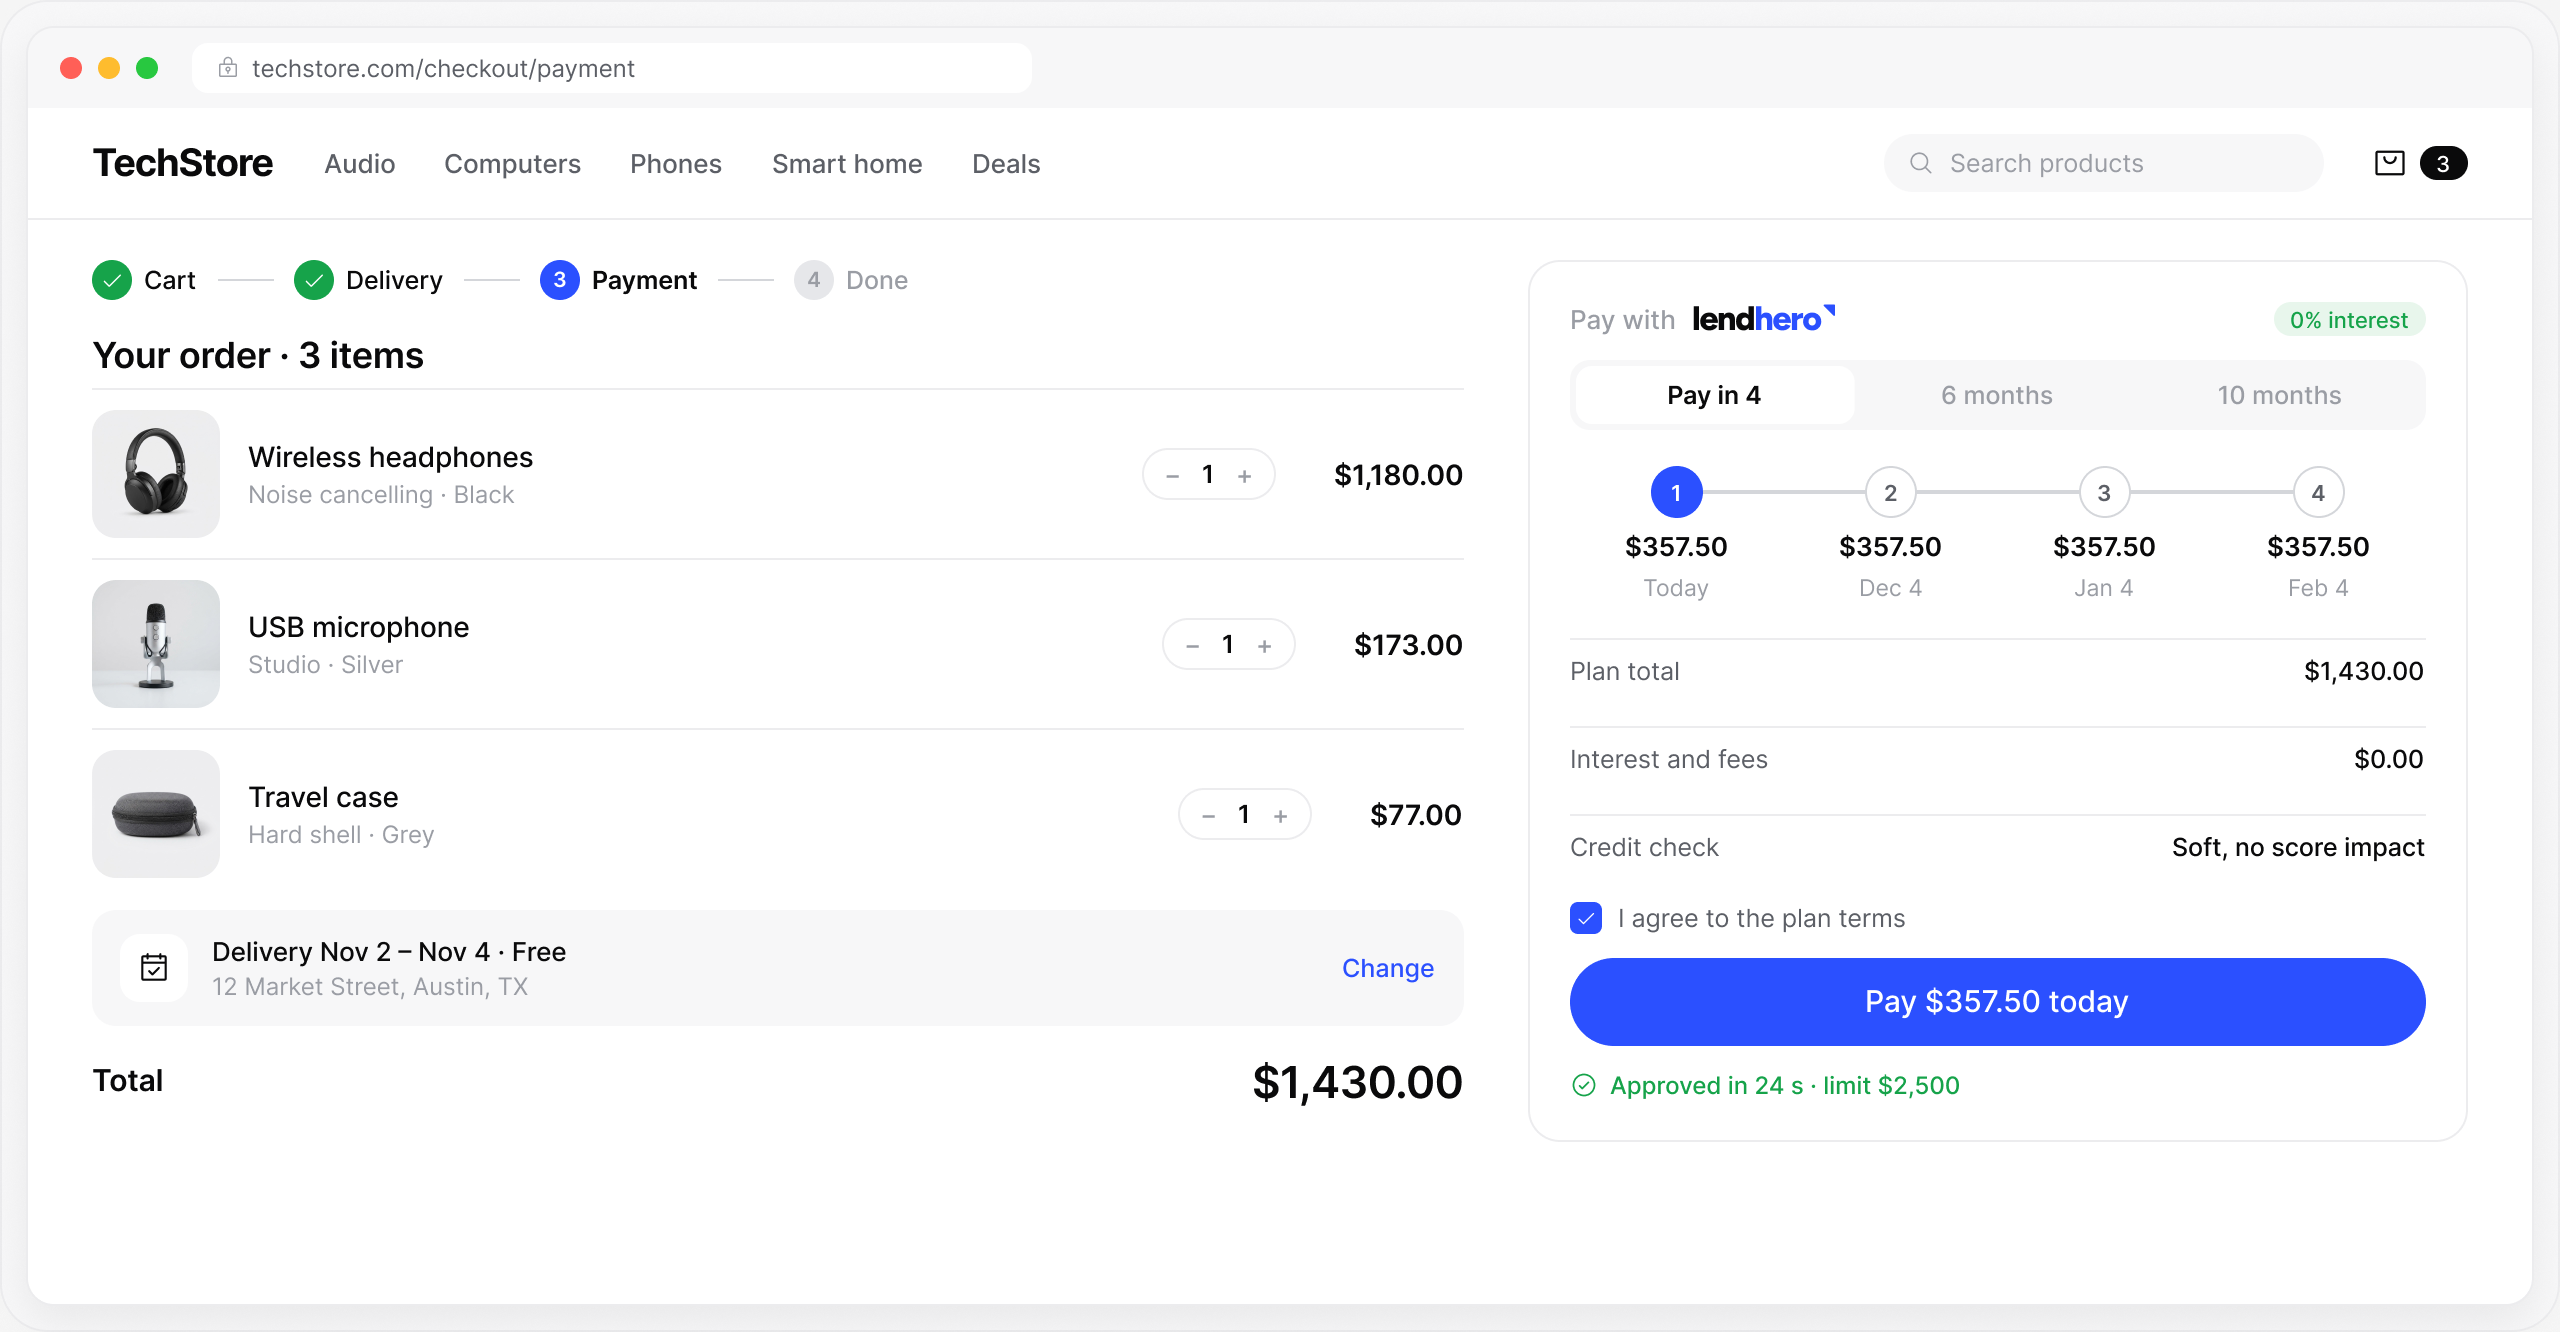Decrease Wireless headphones quantity
Image resolution: width=2560 pixels, height=1332 pixels.
[x=1173, y=476]
